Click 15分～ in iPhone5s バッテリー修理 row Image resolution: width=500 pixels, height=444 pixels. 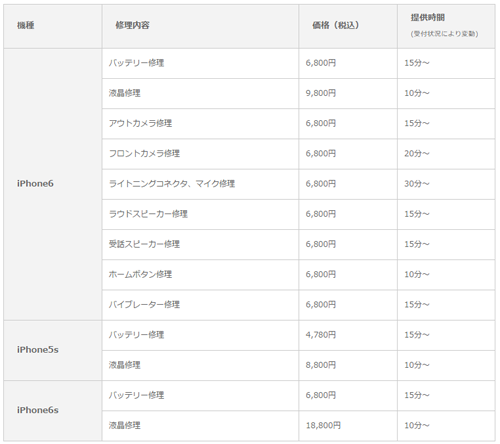tap(417, 335)
